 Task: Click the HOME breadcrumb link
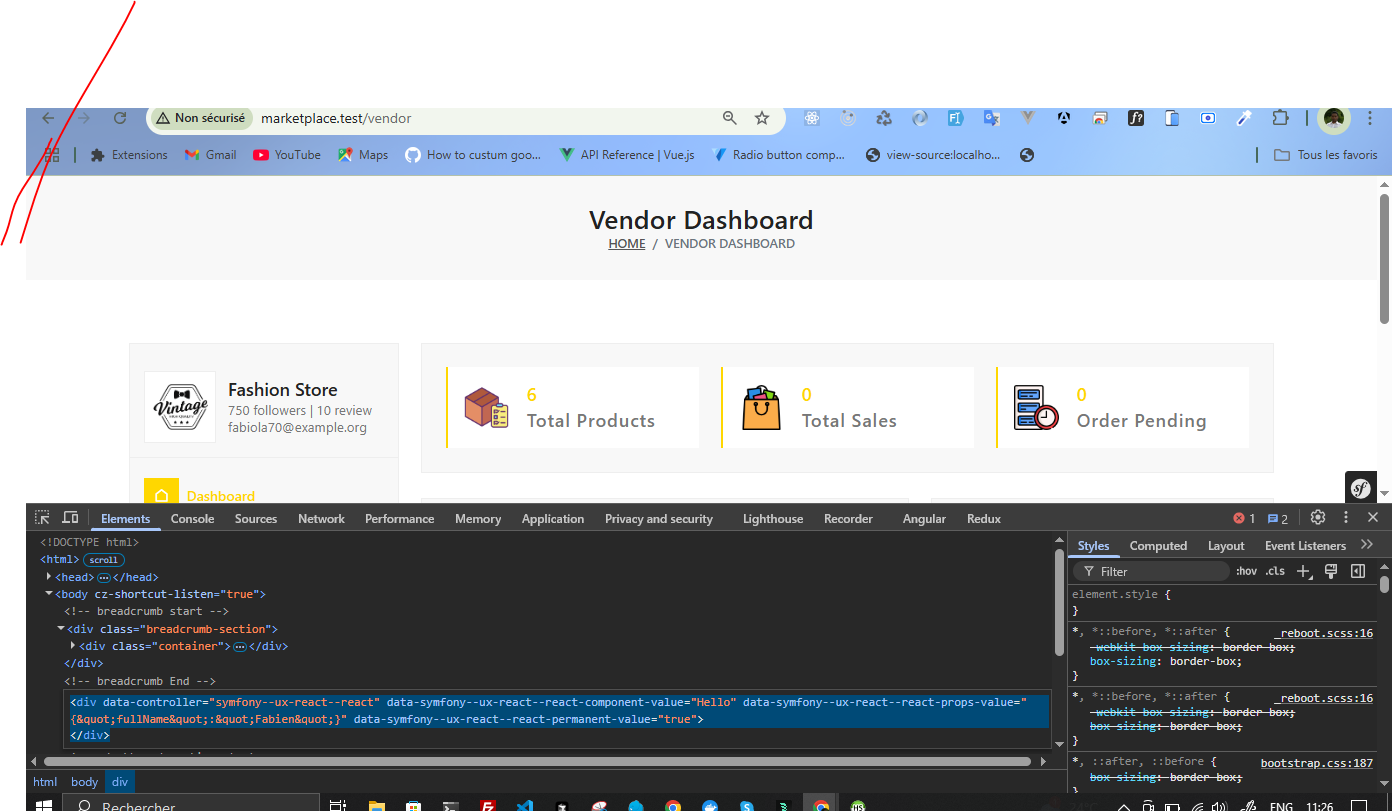click(627, 244)
